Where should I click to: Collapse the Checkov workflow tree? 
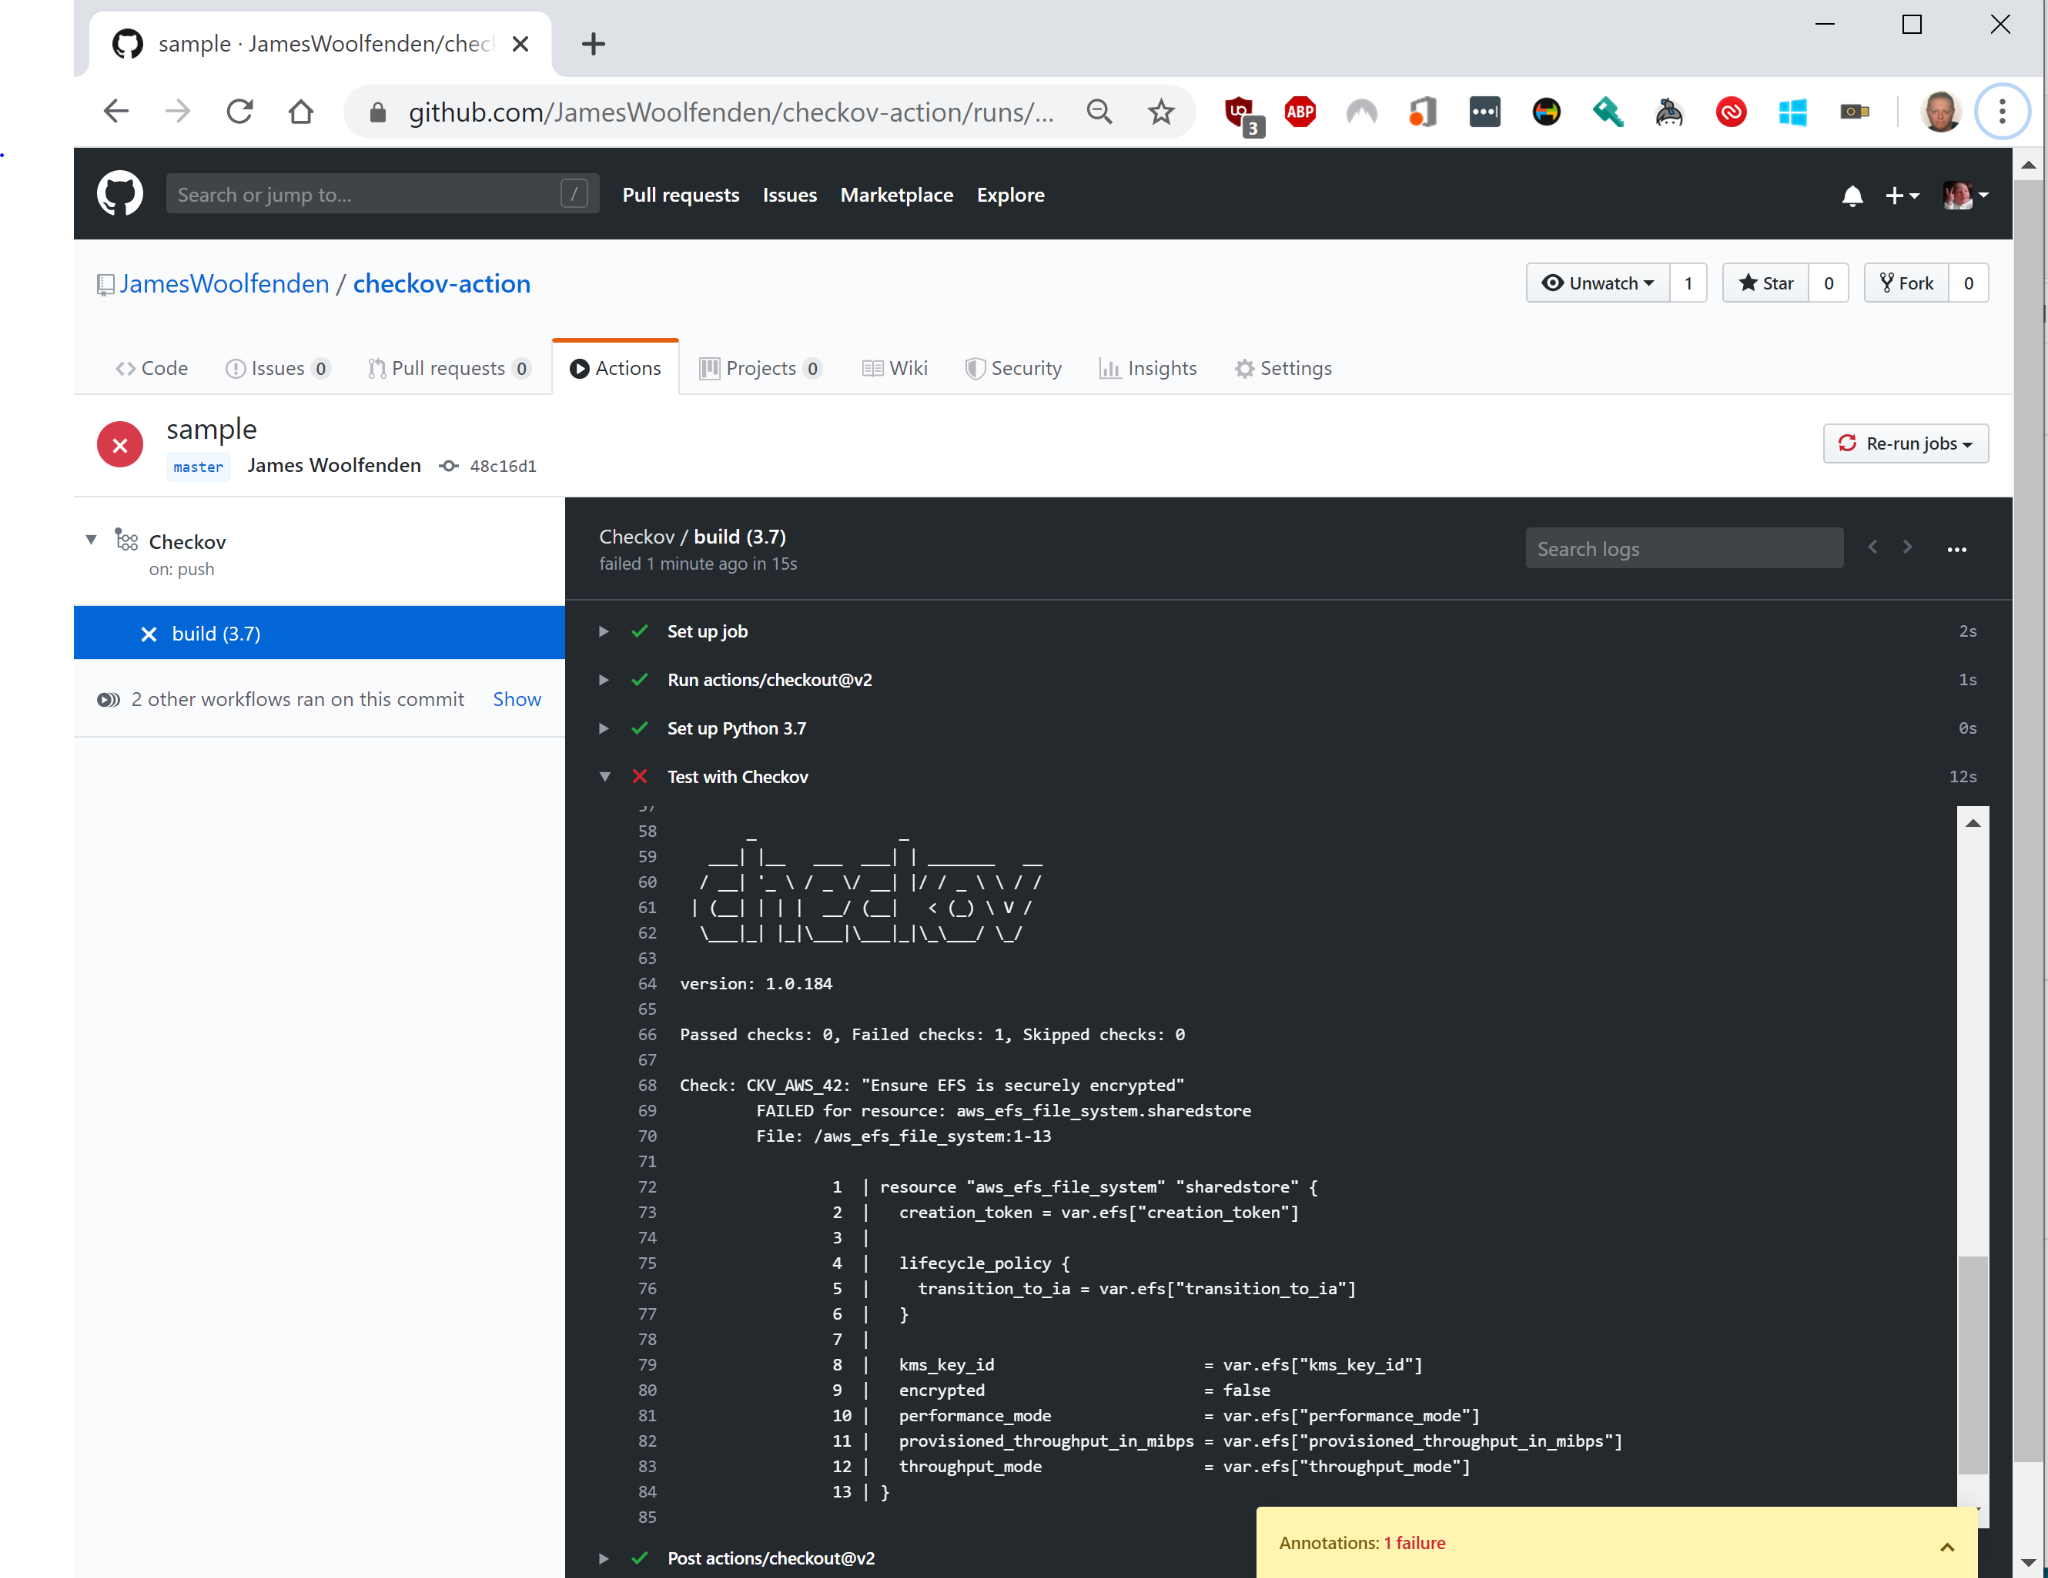[x=91, y=540]
